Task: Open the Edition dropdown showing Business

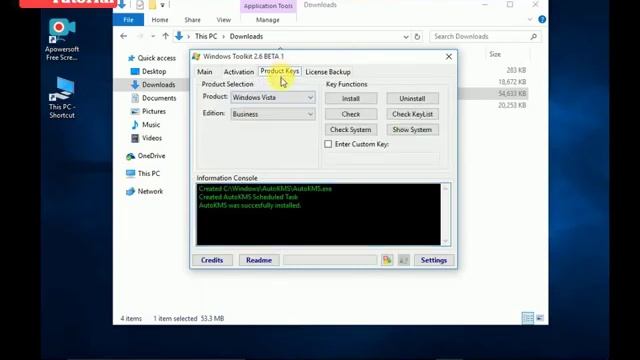Action: tap(273, 114)
